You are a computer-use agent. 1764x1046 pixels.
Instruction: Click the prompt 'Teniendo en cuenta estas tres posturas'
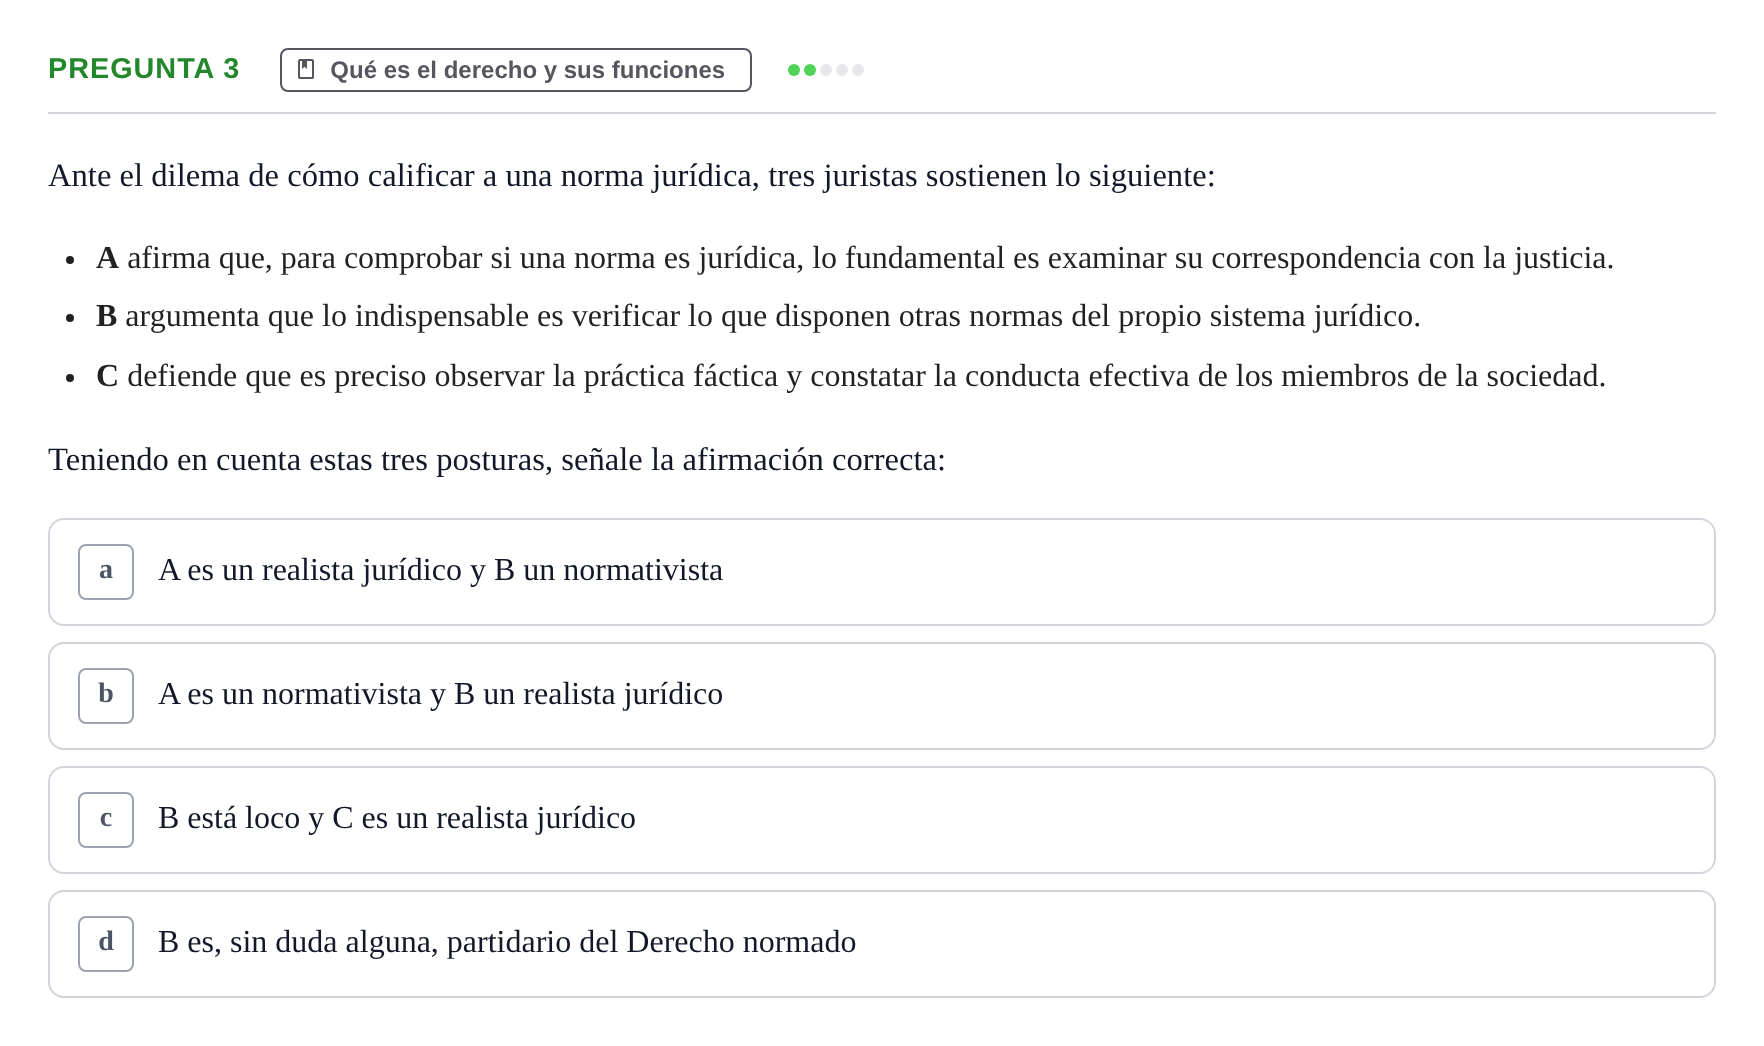tap(497, 460)
